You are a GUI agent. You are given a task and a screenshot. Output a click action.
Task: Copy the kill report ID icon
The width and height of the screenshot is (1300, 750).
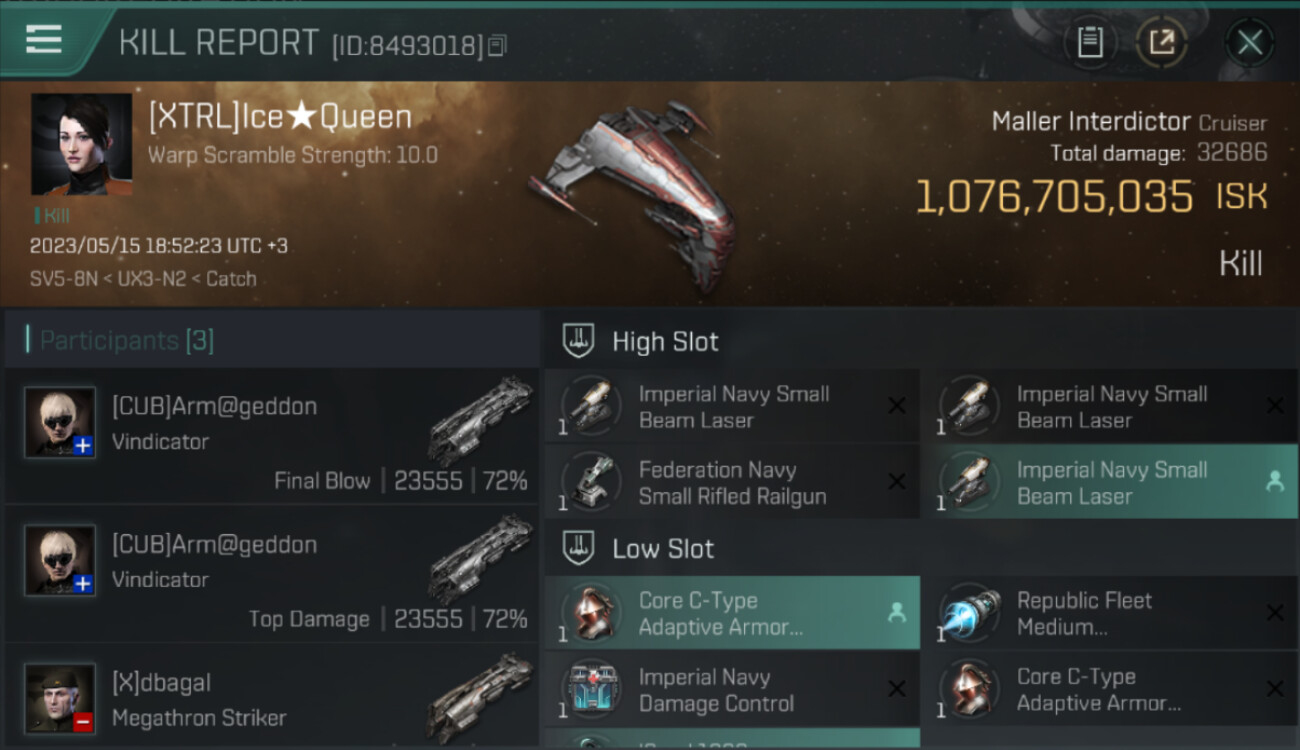click(x=498, y=45)
